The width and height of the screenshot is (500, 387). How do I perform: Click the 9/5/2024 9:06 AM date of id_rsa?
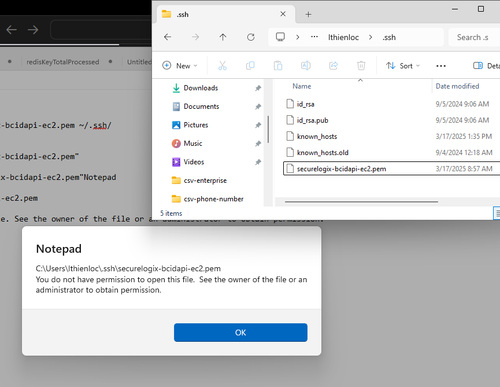click(x=462, y=104)
